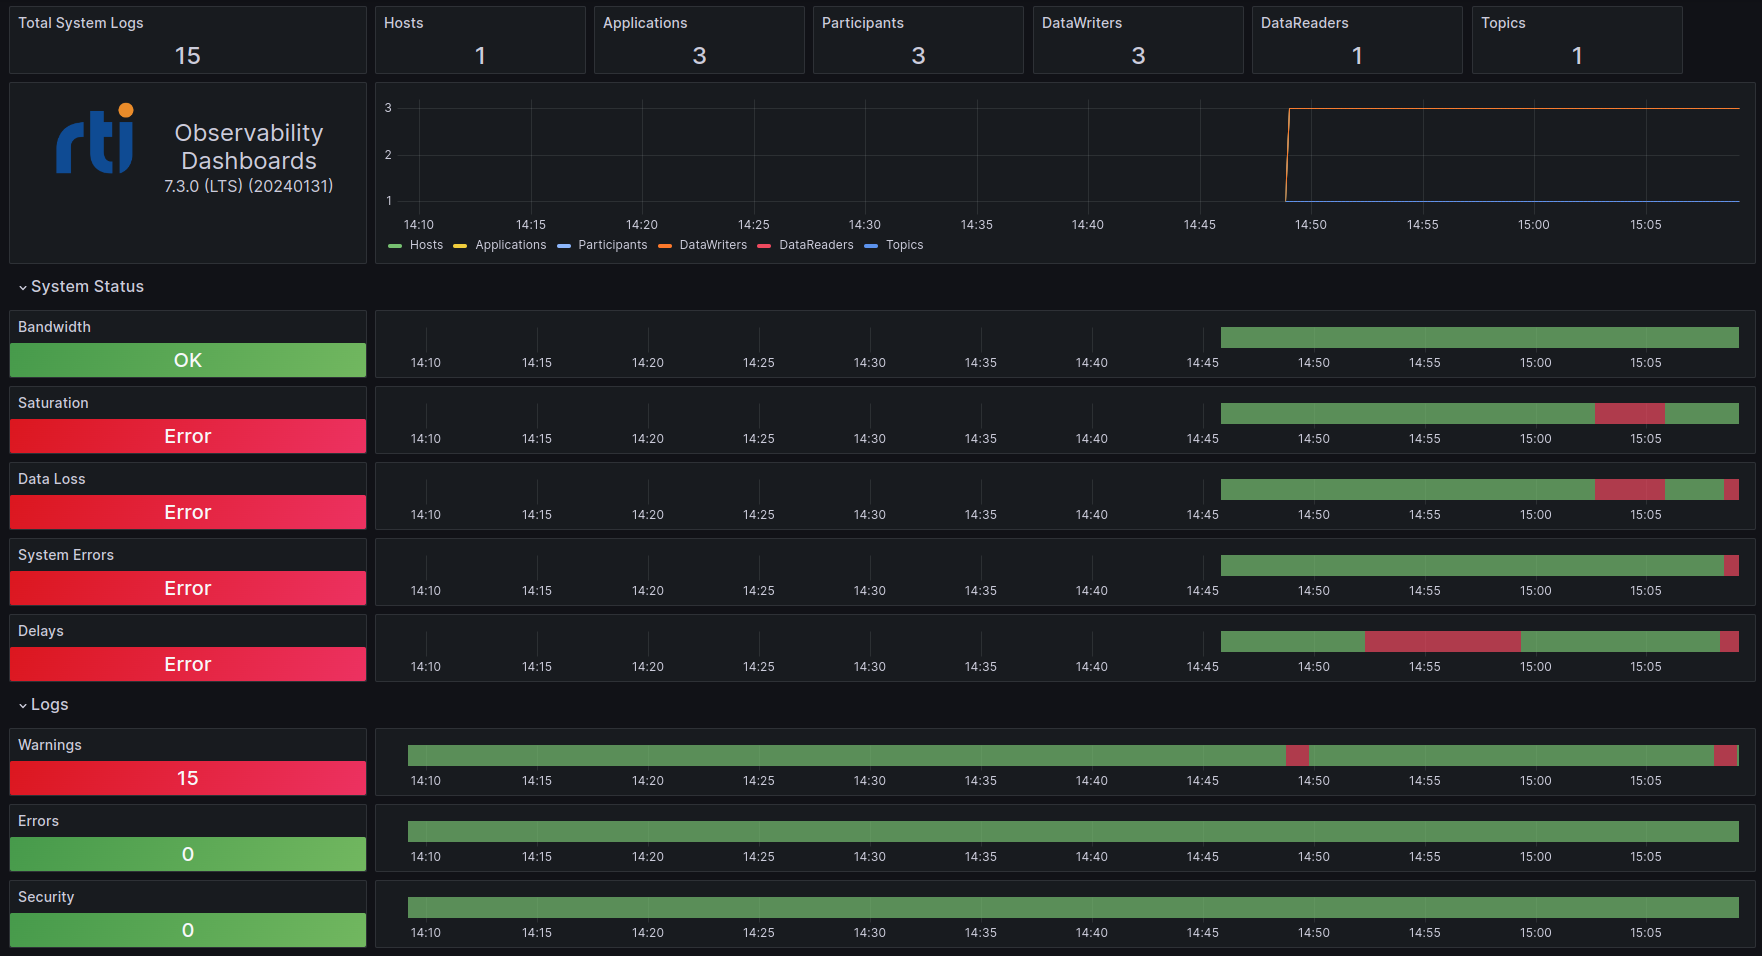Click the Participants legend color marker
1762x956 pixels.
pyautogui.click(x=562, y=245)
